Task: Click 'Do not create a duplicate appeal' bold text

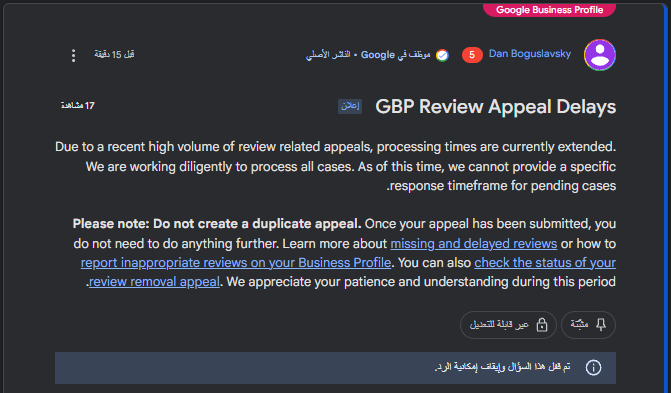Action: (257, 224)
